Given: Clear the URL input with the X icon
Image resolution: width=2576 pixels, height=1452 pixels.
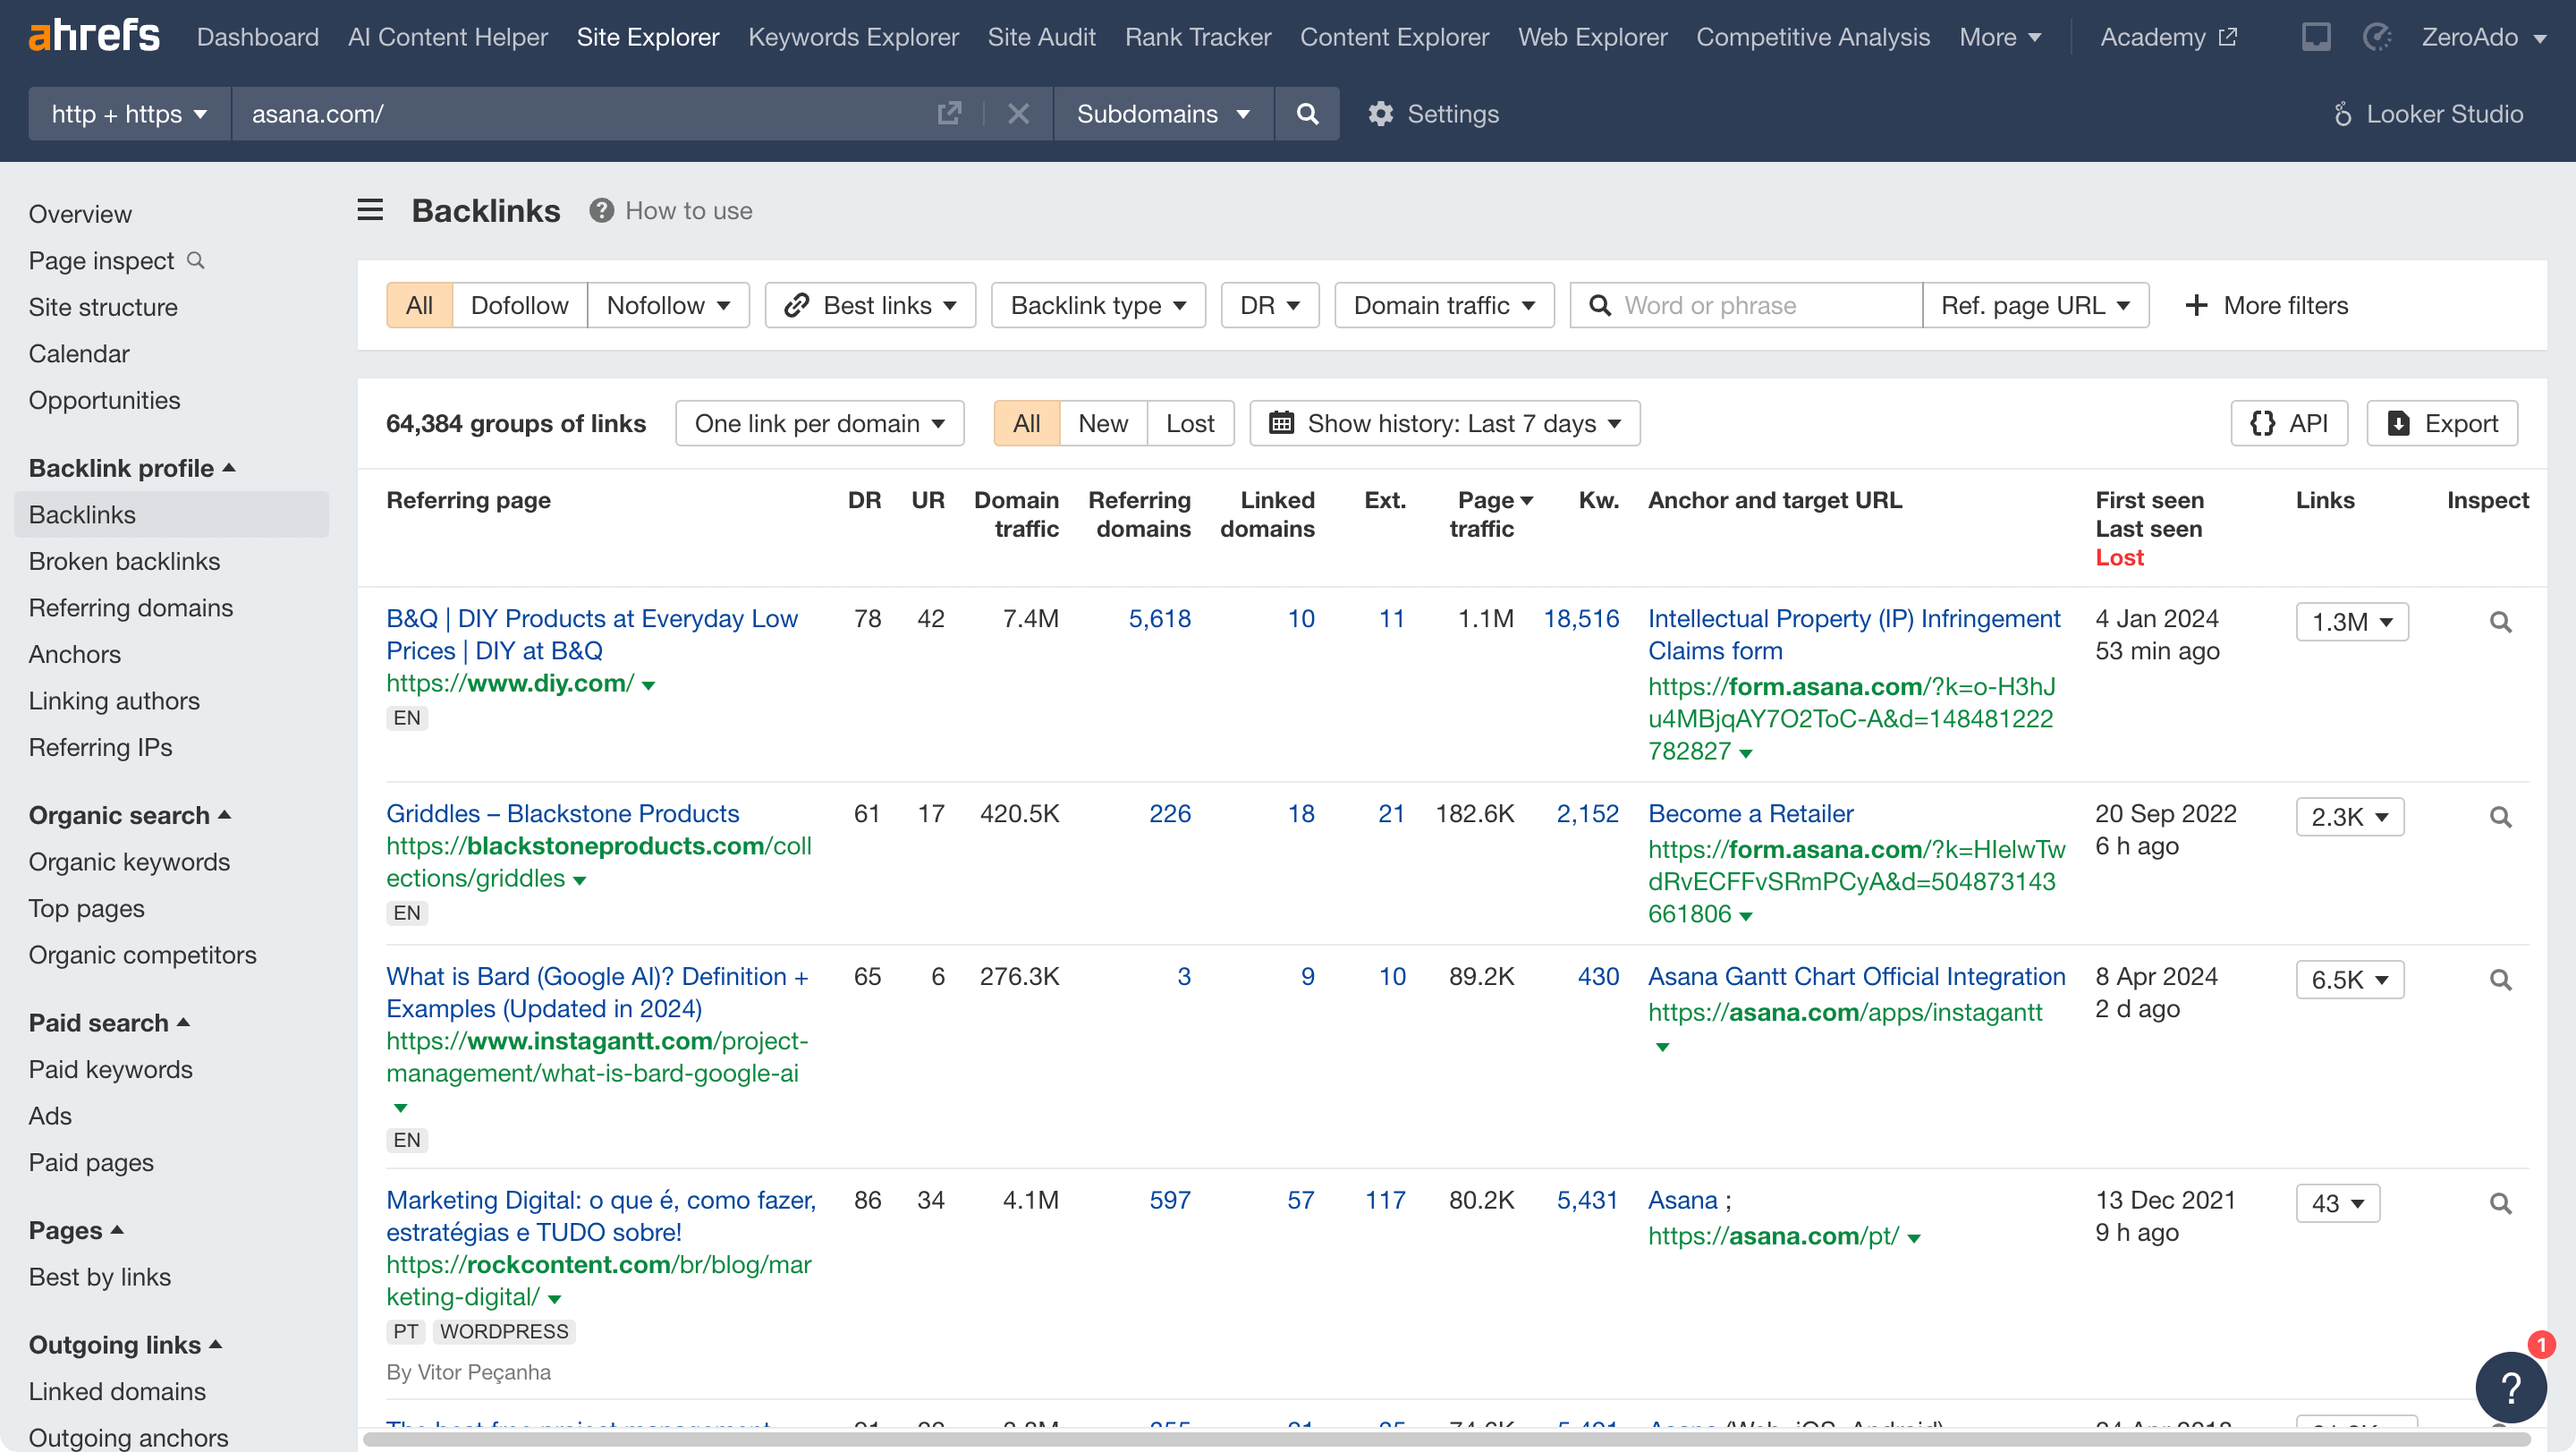Looking at the screenshot, I should tap(1018, 114).
